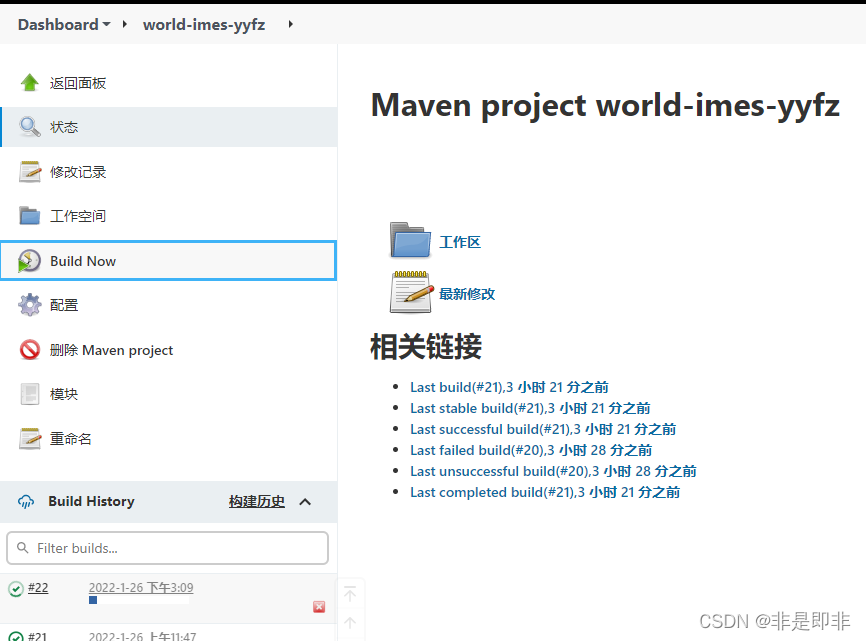
Task: Open Last build(#21) link
Action: pos(509,387)
